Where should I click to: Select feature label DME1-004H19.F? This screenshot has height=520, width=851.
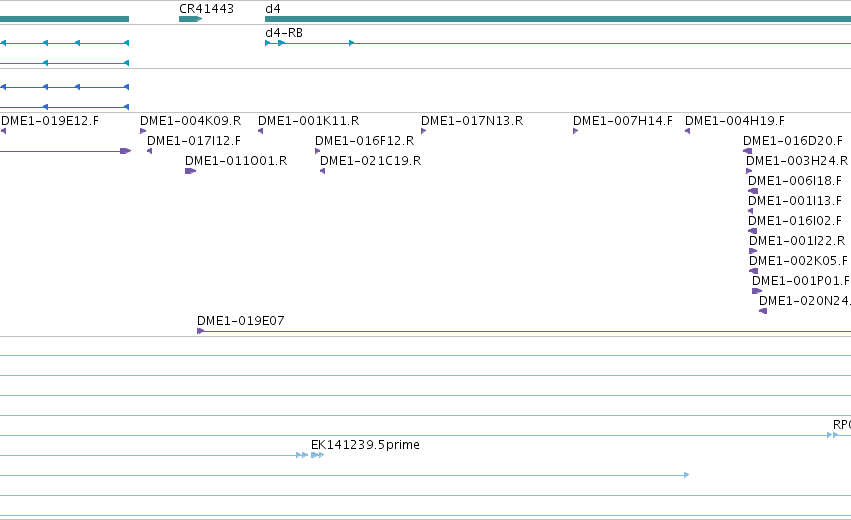point(734,121)
